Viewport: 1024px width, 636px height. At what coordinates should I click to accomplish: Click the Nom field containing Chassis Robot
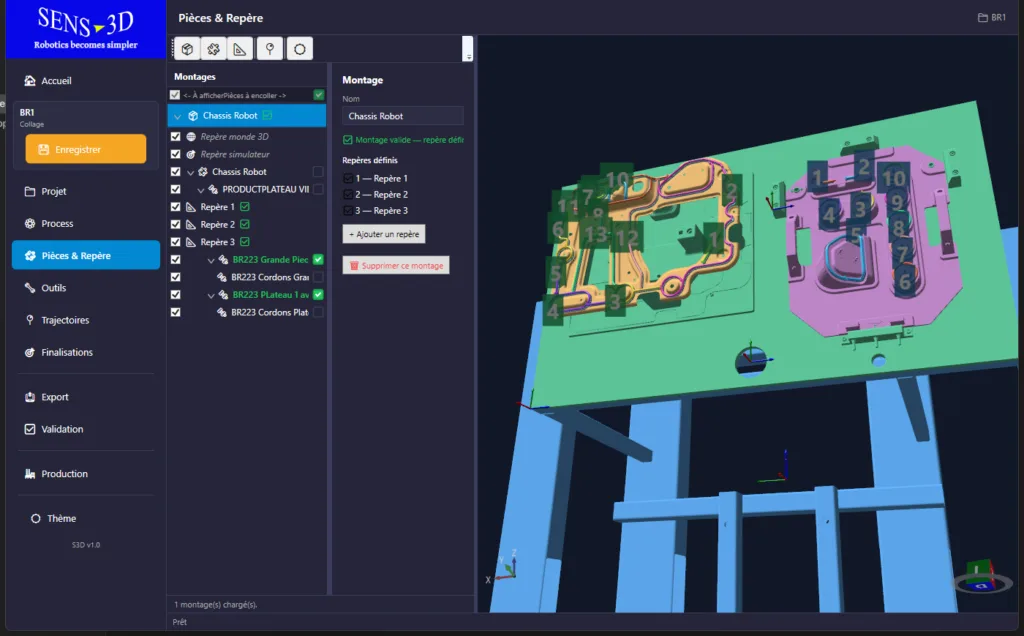(x=403, y=116)
